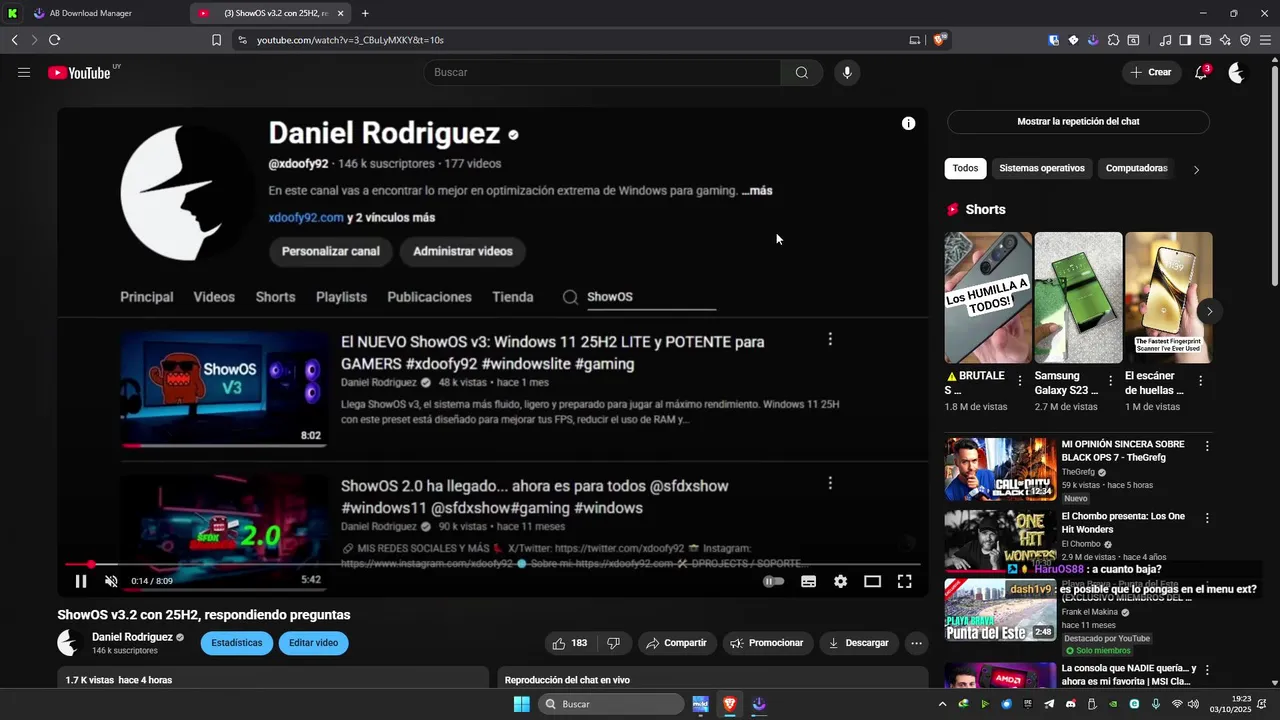The image size is (1280, 720).
Task: Seek on the red video progress bar
Action: point(492,565)
